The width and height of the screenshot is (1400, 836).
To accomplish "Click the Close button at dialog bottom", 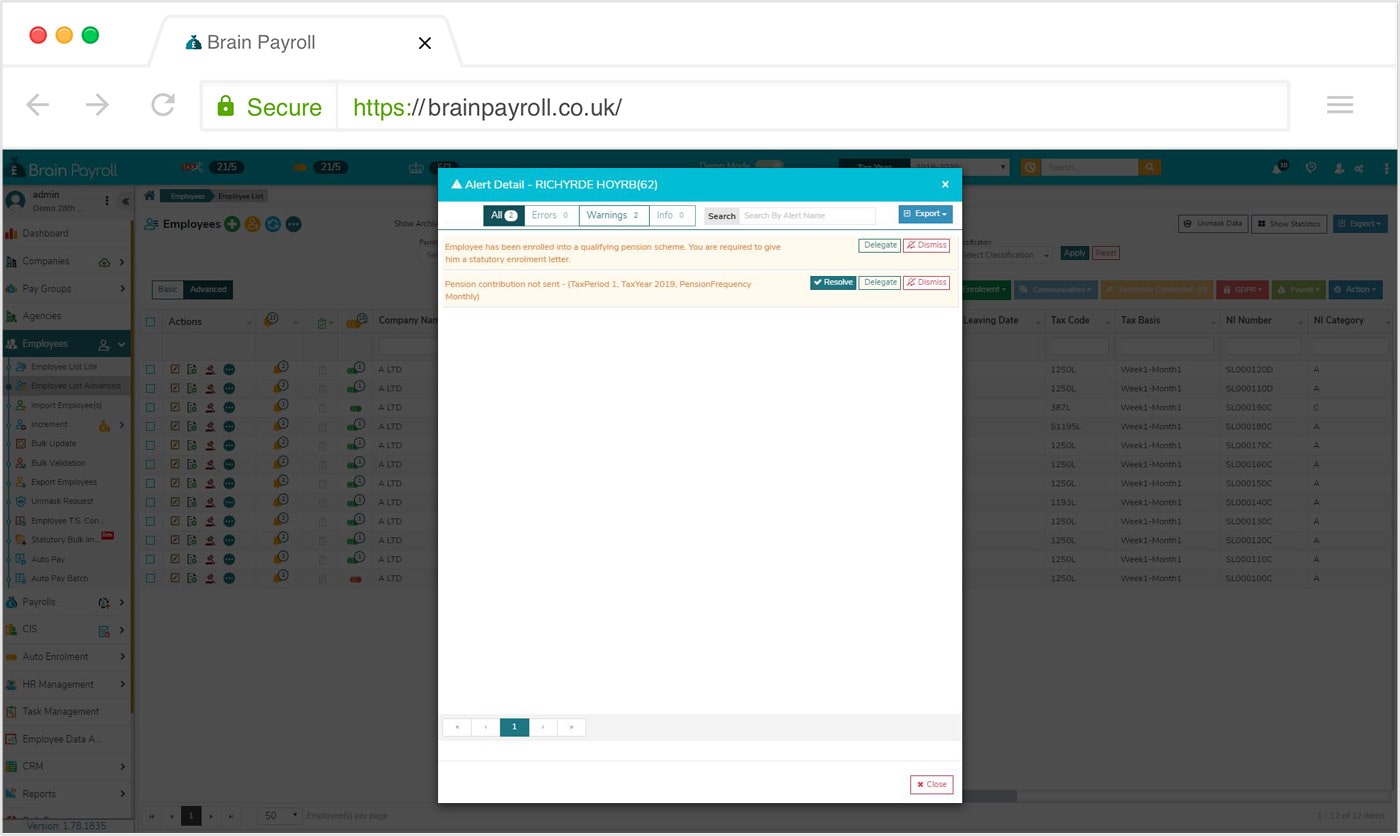I will [x=931, y=785].
